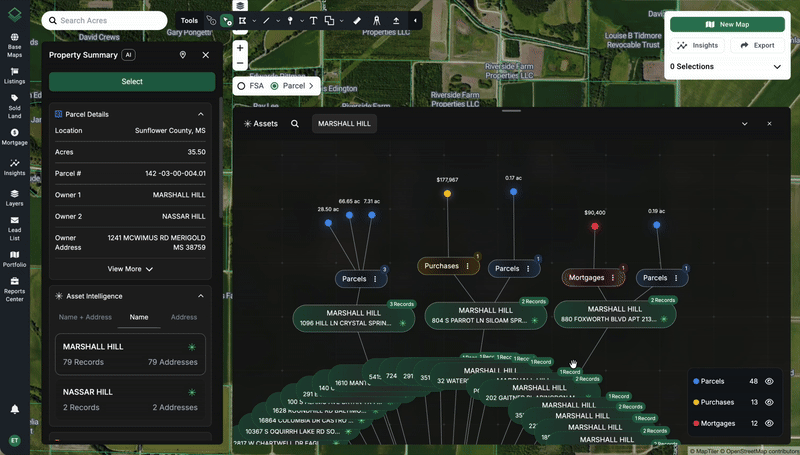The height and width of the screenshot is (455, 800).
Task: Collapse the Asset Intelligence section
Action: (201, 296)
